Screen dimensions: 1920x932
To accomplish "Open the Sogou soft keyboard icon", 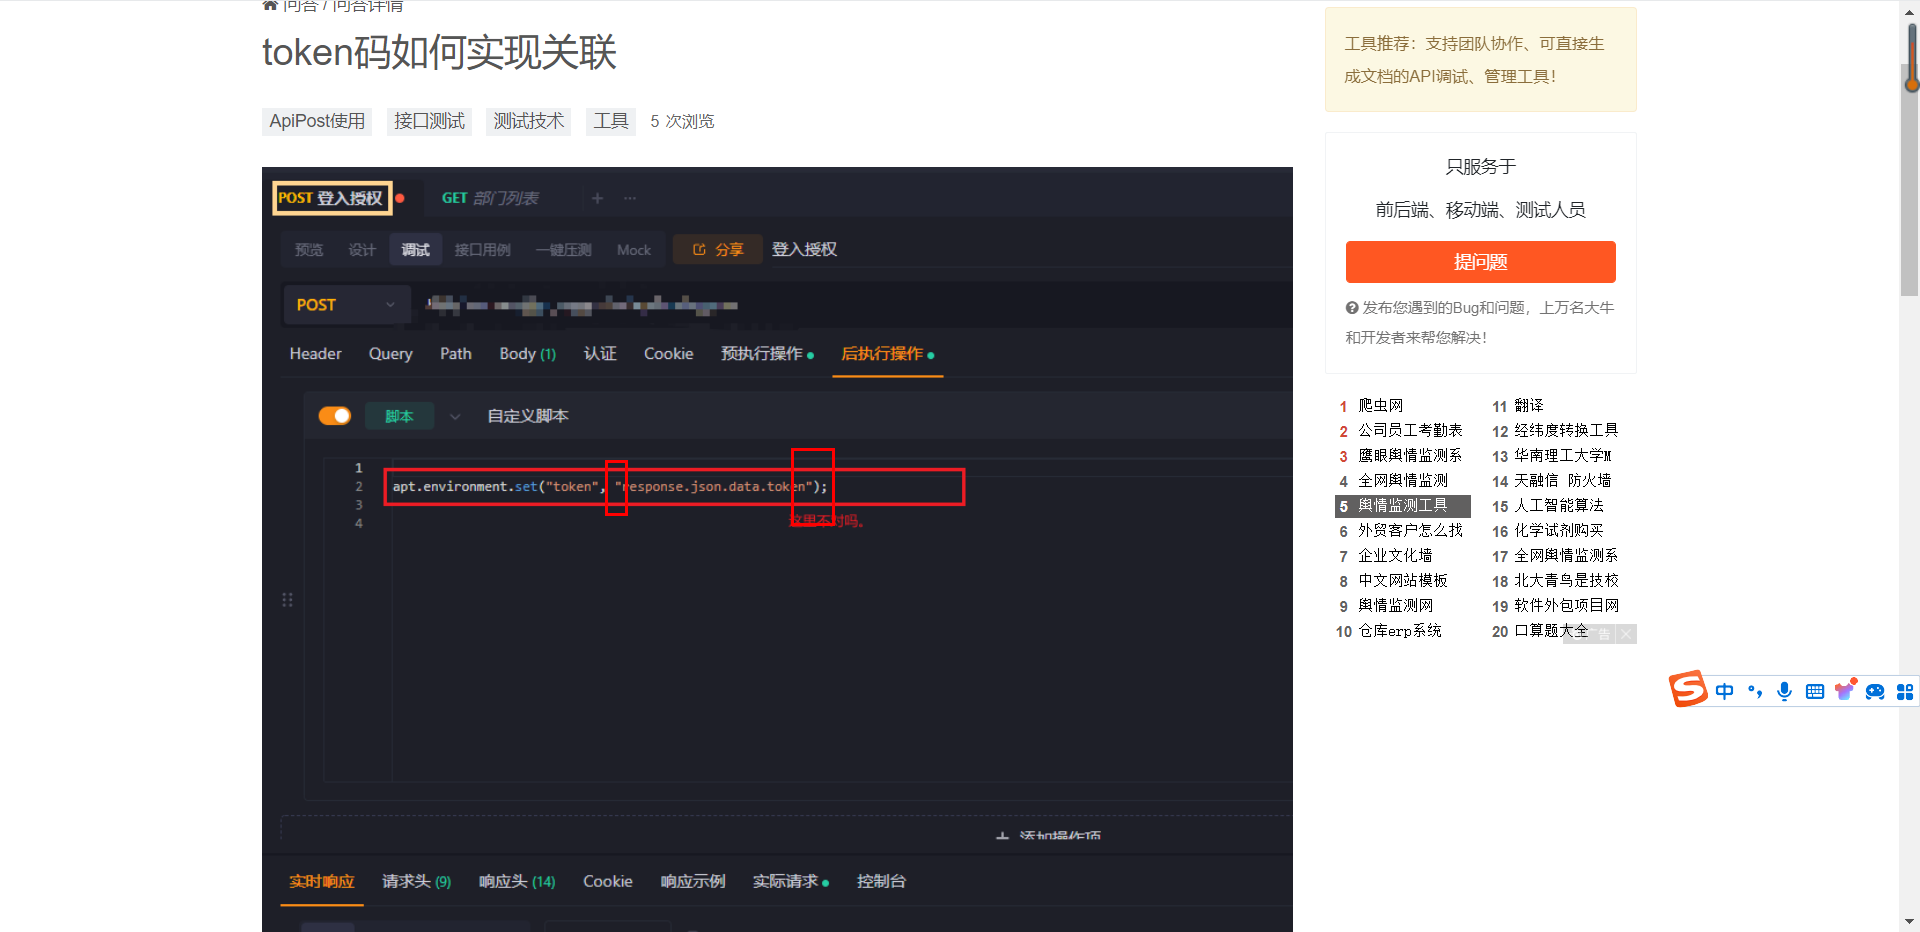I will point(1815,691).
